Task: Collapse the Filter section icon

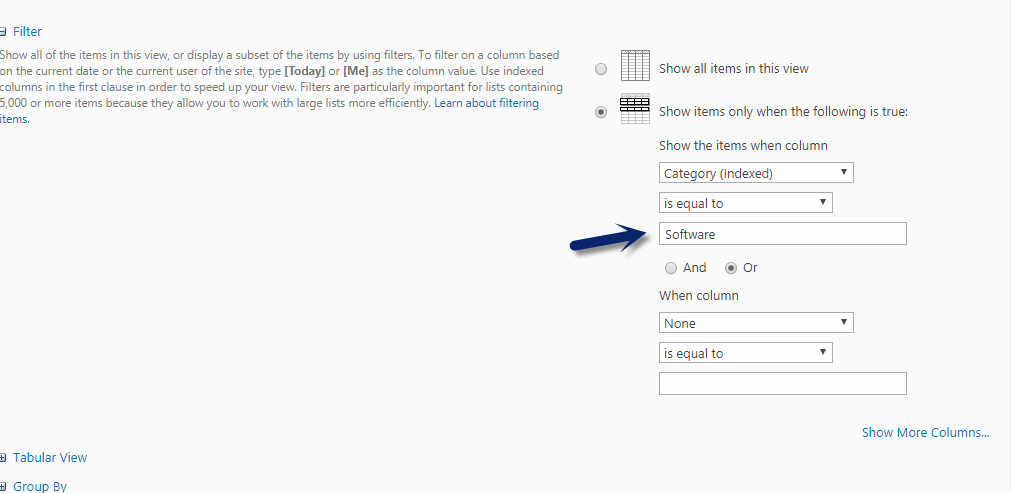Action: 3,32
